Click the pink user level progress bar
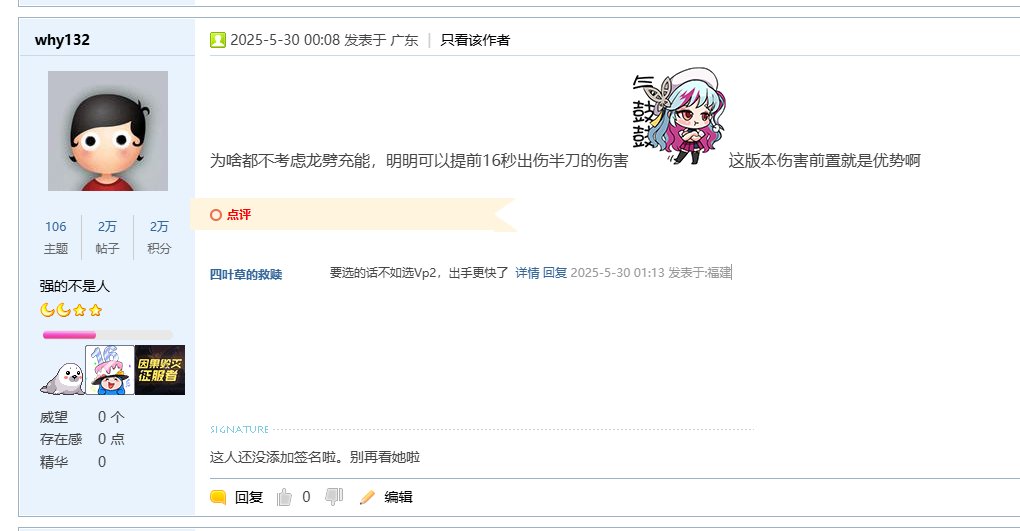 108,334
